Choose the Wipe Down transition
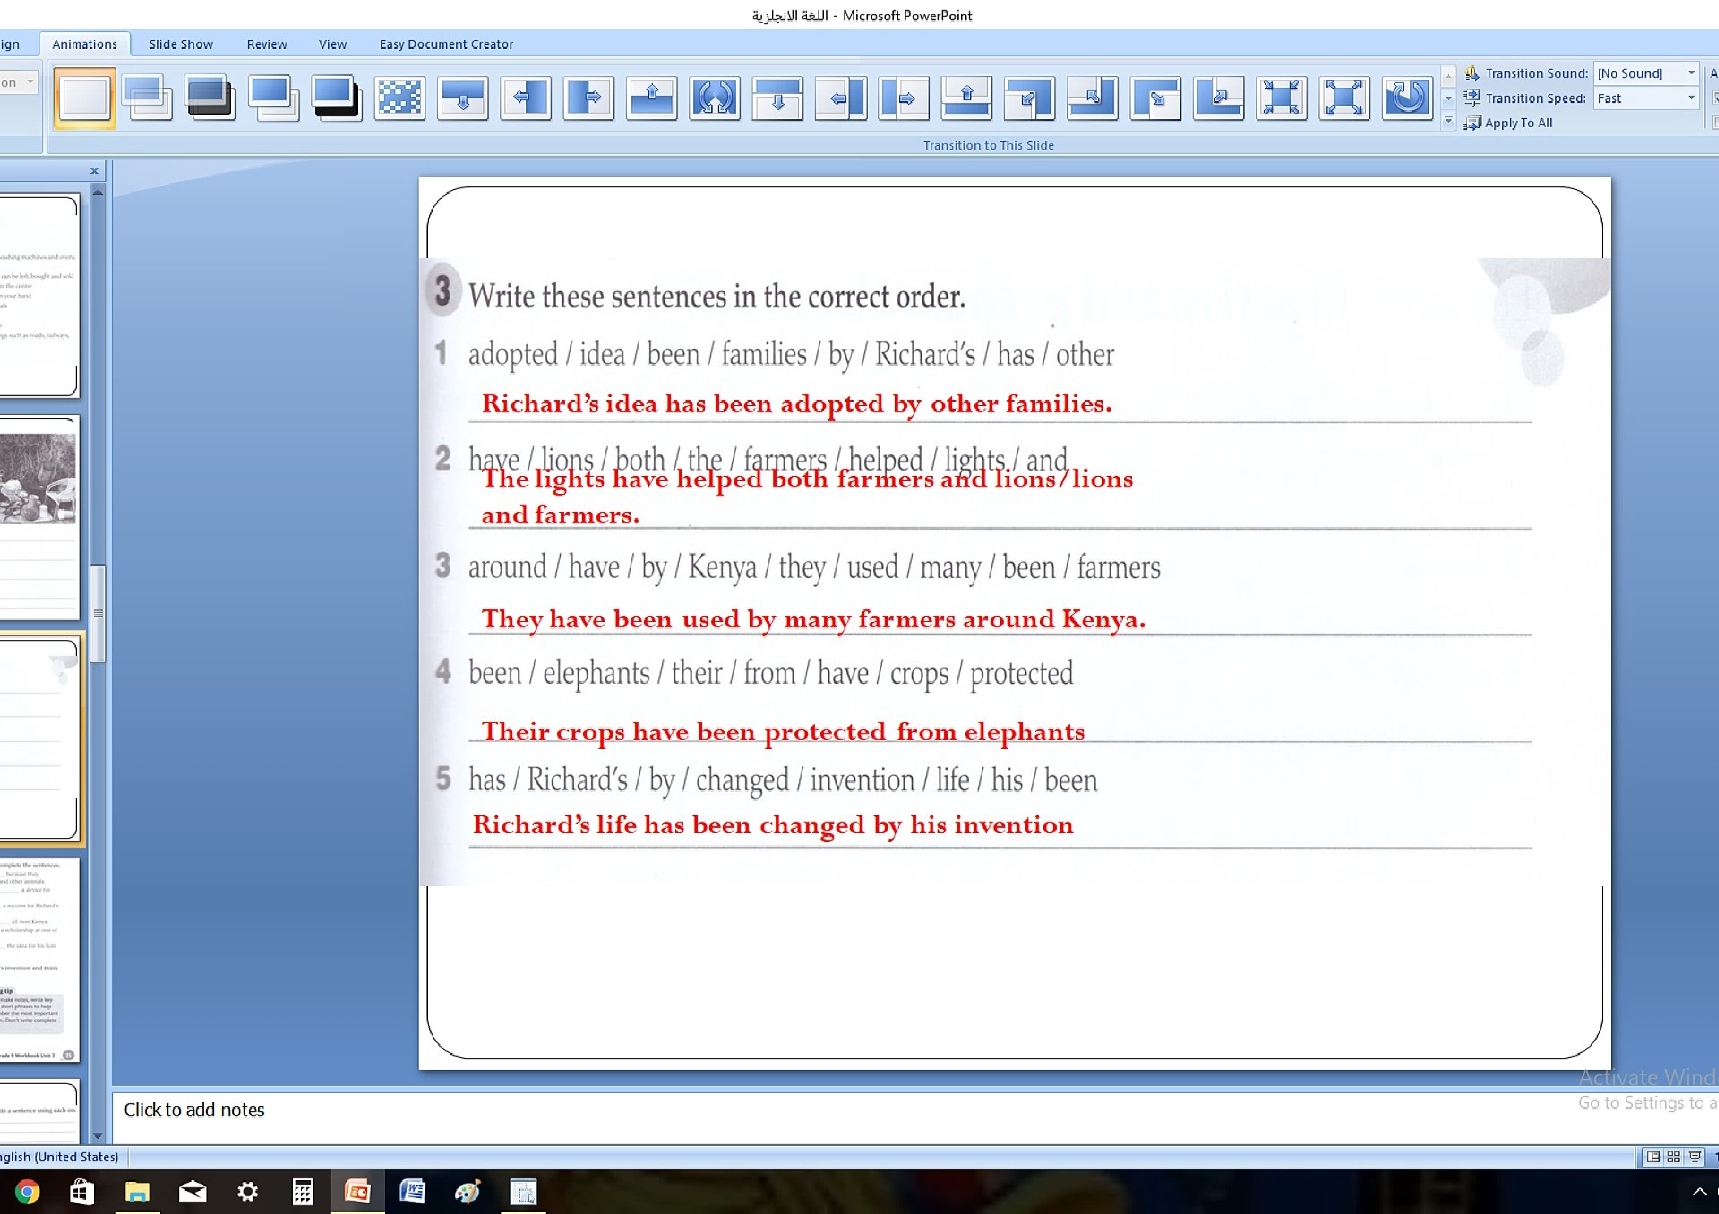The height and width of the screenshot is (1214, 1719). (x=462, y=98)
